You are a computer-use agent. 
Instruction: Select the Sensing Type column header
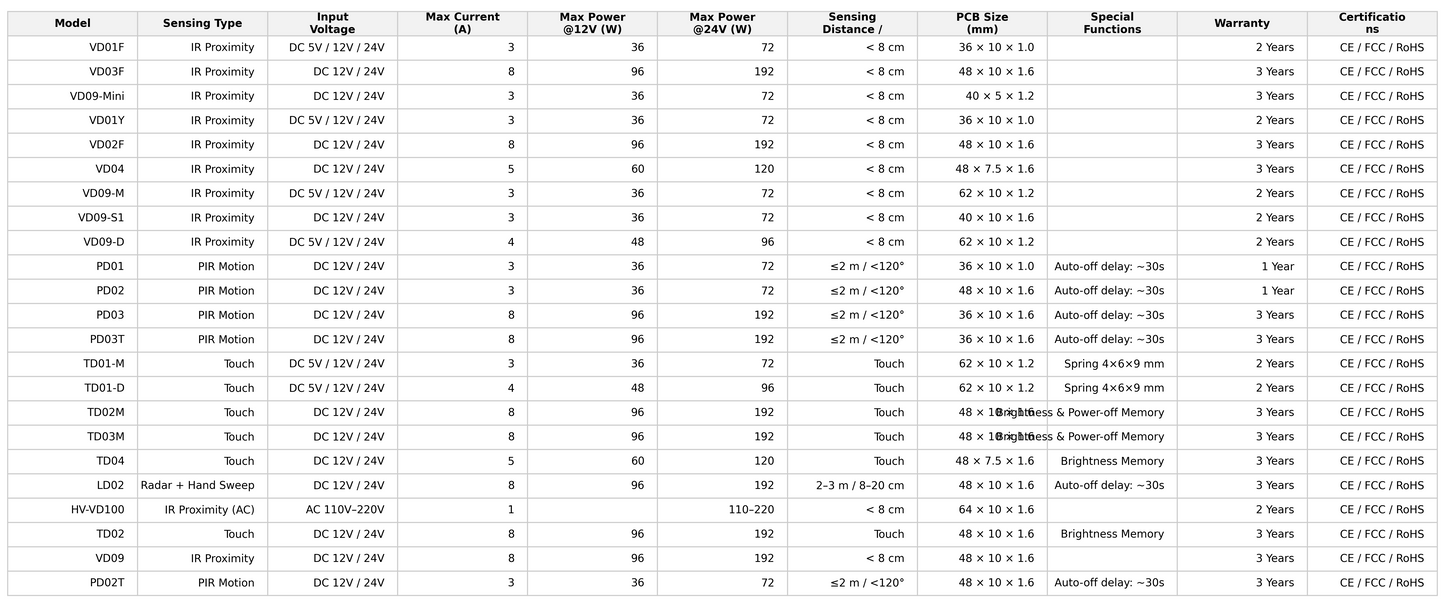(202, 23)
